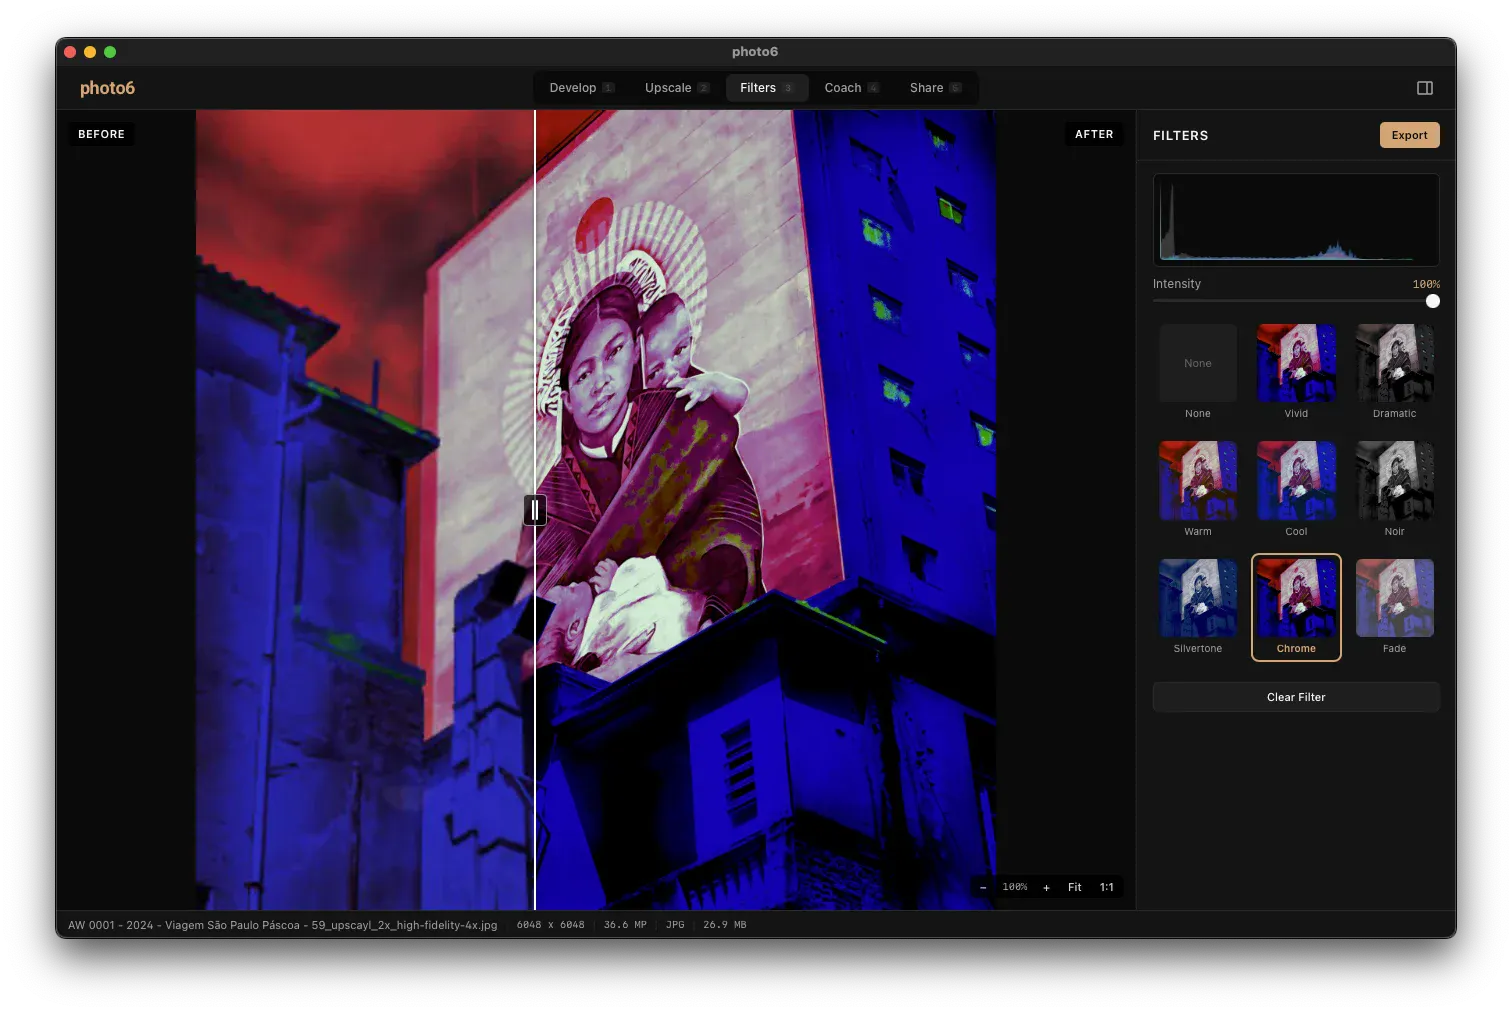Screen dimensions: 1512x1012
Task: Set zoom to 1:1
Action: point(1107,887)
